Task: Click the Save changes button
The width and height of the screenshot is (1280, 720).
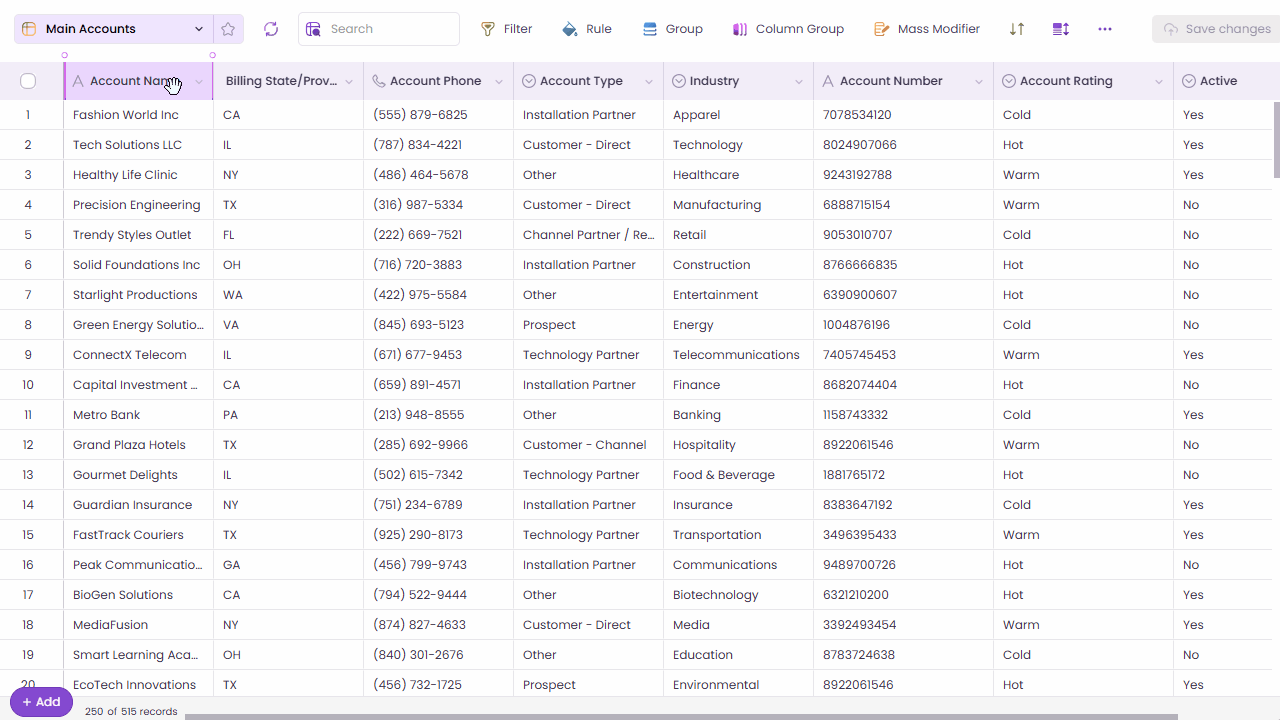Action: [x=1216, y=29]
